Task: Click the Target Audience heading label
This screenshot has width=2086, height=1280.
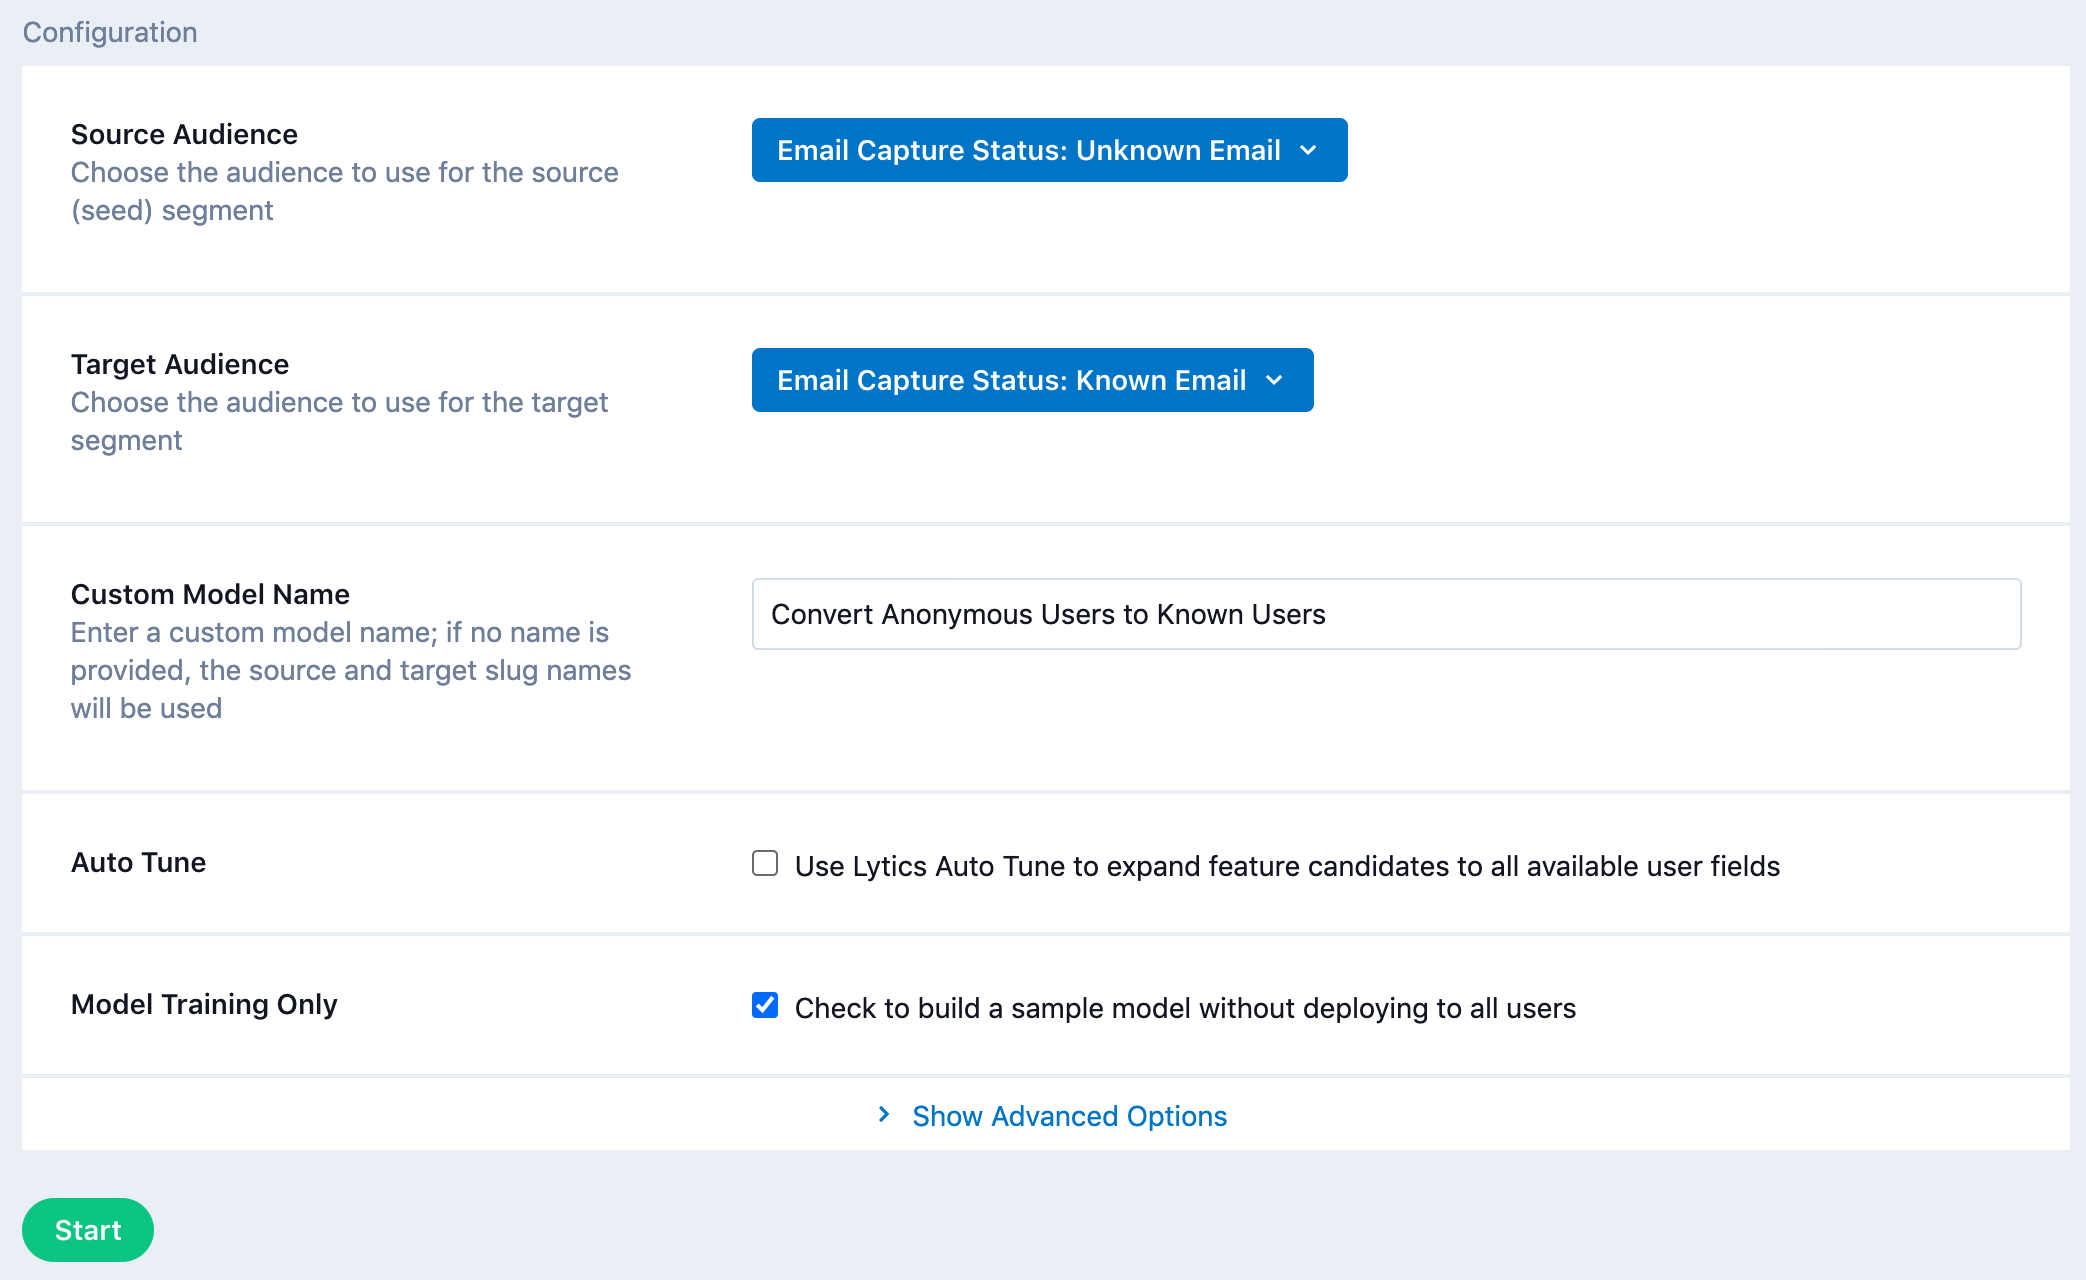Action: pos(180,364)
